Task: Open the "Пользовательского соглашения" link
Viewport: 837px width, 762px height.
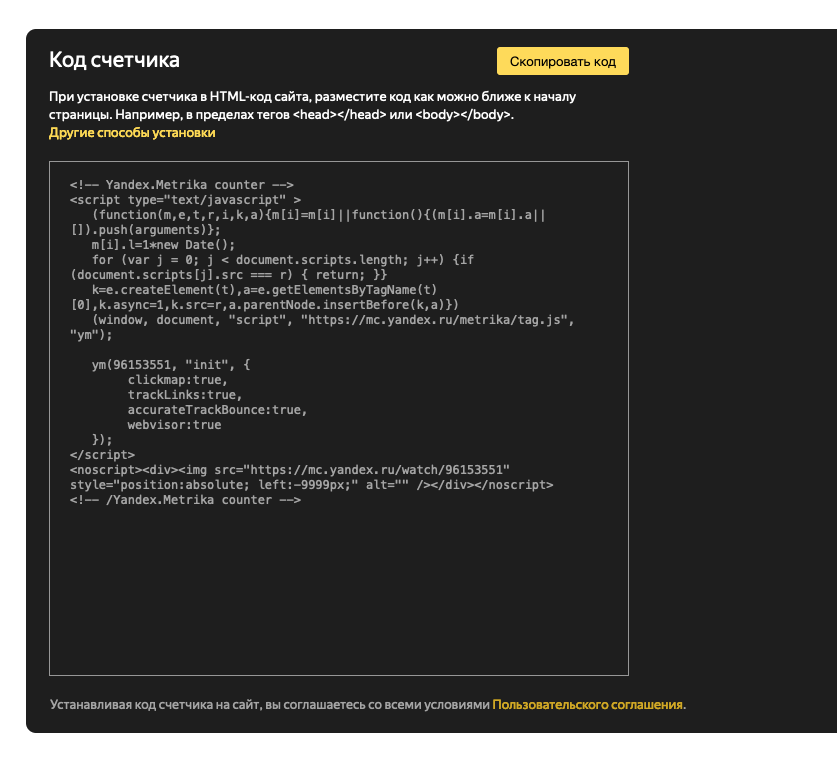Action: click(x=587, y=704)
